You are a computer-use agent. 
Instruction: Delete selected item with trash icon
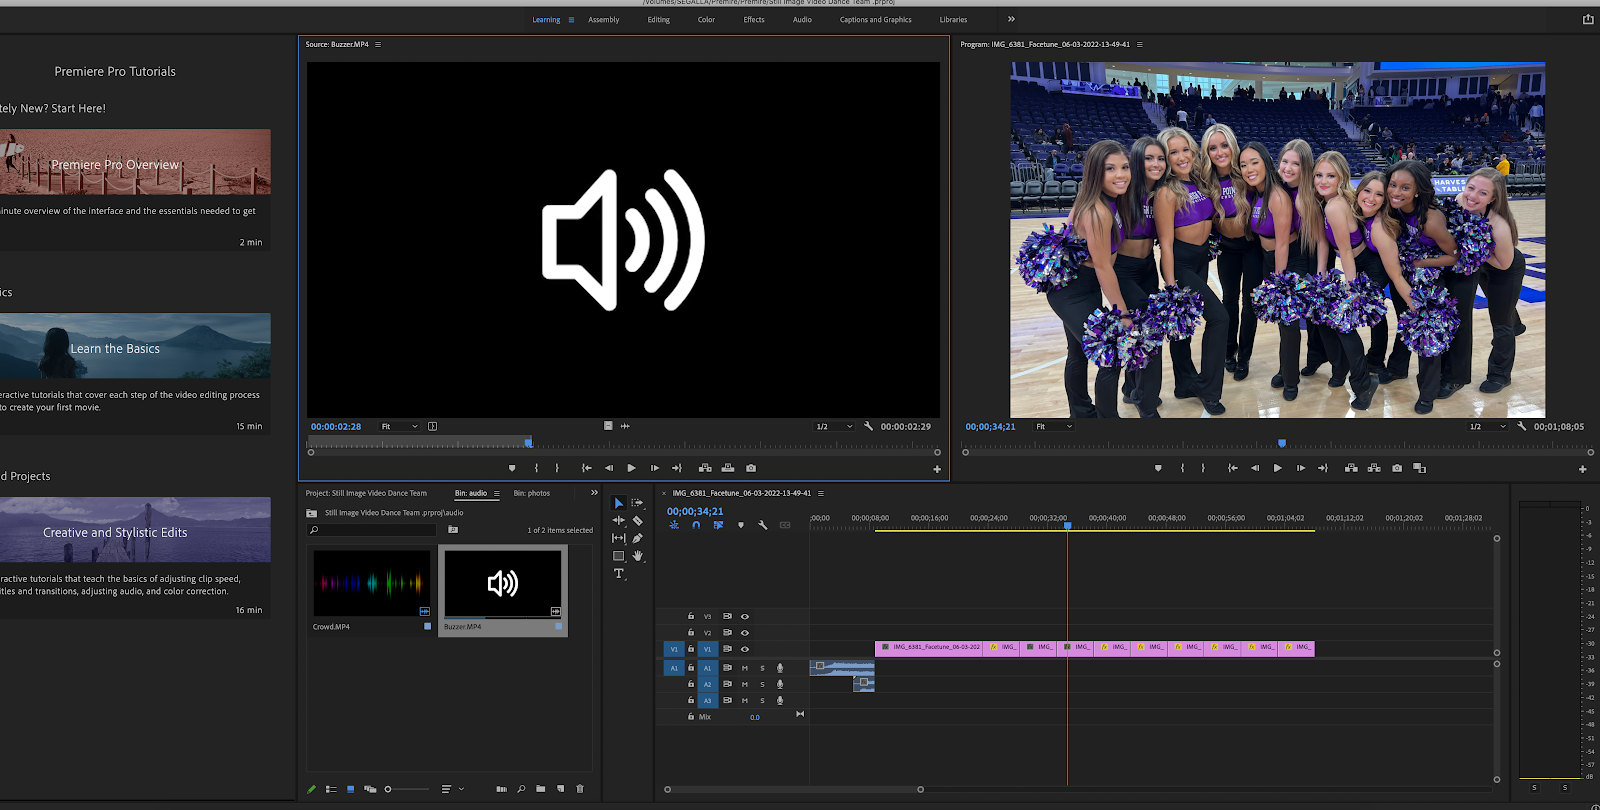(x=580, y=789)
